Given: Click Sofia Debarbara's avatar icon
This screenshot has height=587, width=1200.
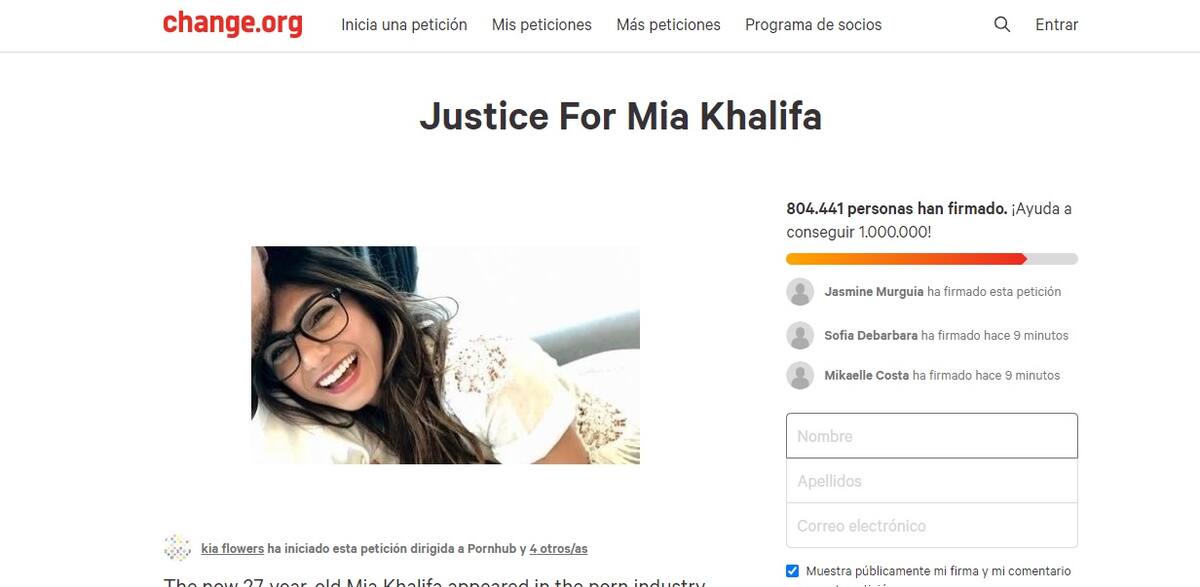Looking at the screenshot, I should tap(800, 335).
